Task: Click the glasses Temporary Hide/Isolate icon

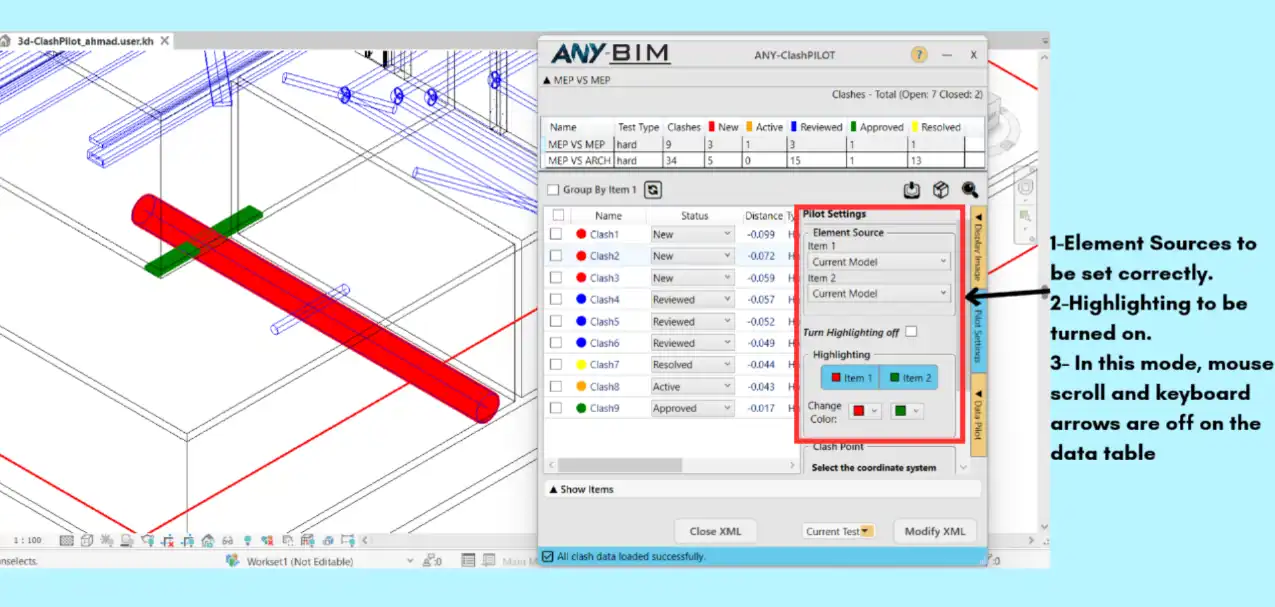Action: [228, 541]
